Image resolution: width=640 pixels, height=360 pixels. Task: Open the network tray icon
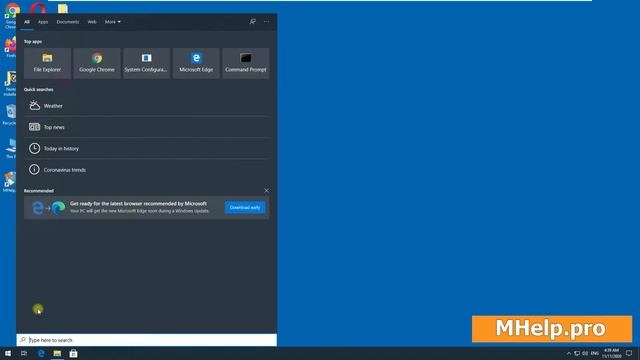tap(577, 353)
